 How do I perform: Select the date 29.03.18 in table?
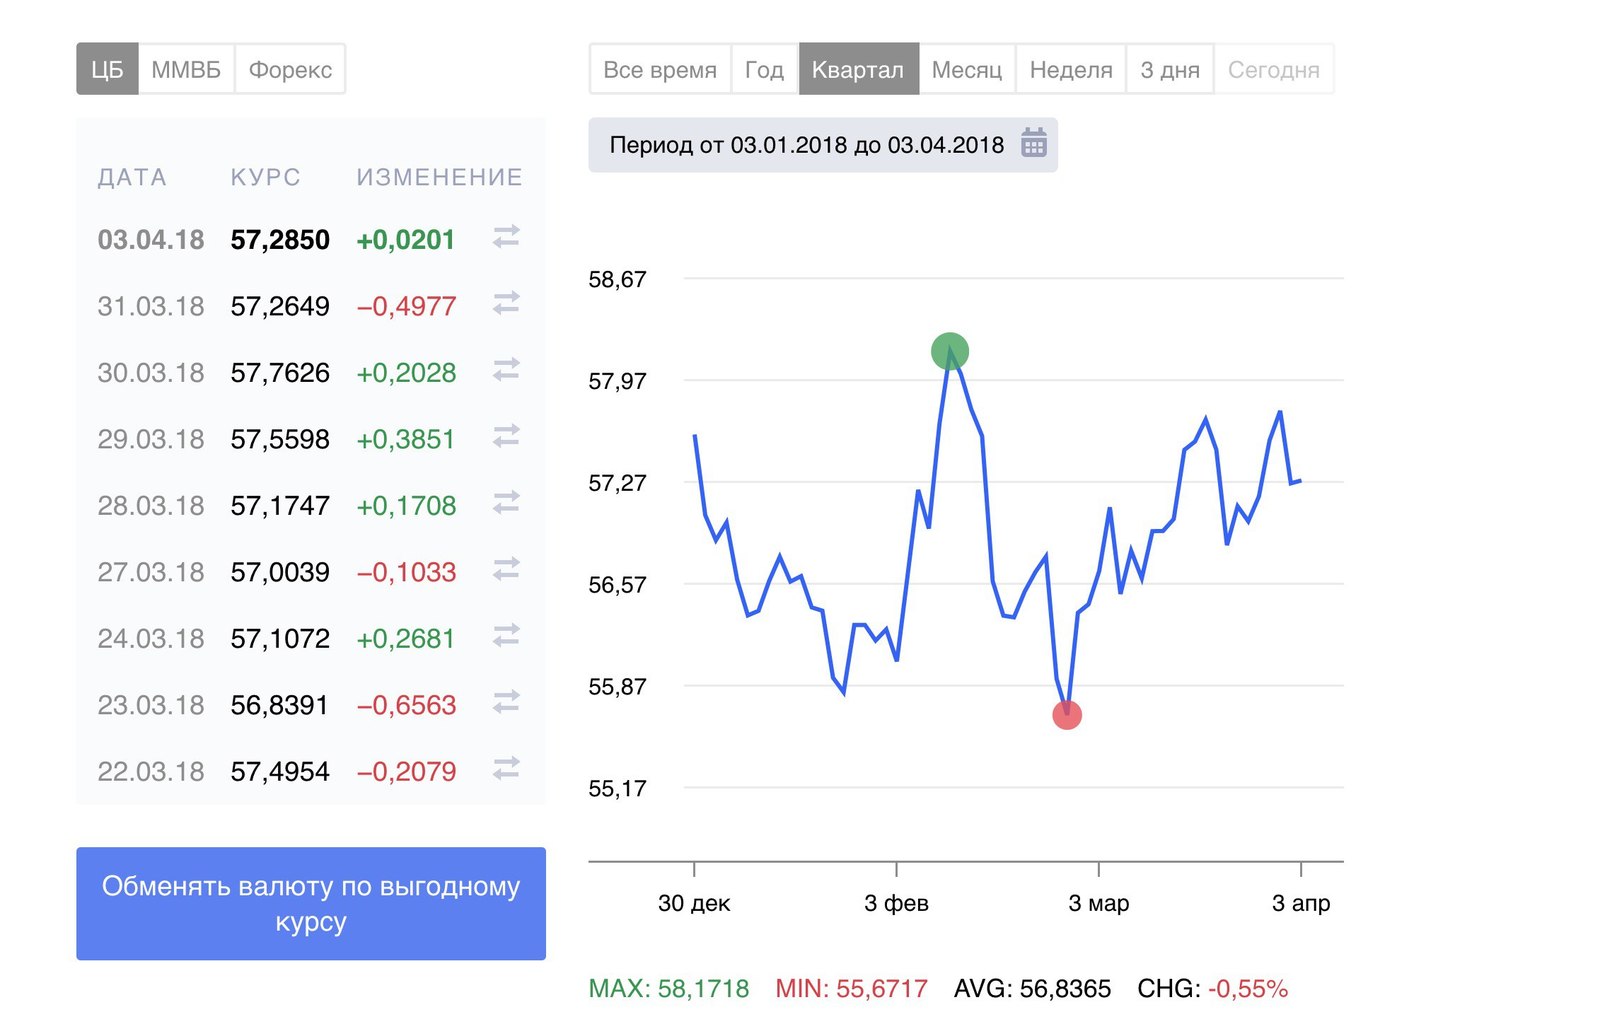tap(151, 439)
